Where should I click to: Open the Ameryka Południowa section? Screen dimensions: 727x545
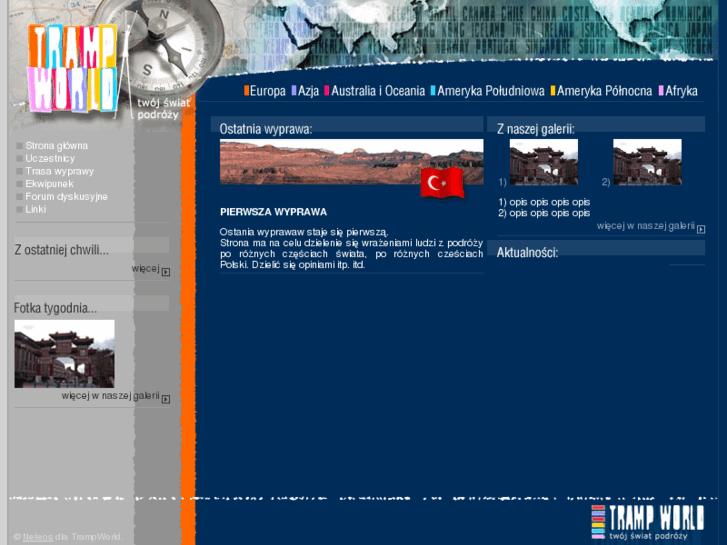pyautogui.click(x=491, y=91)
